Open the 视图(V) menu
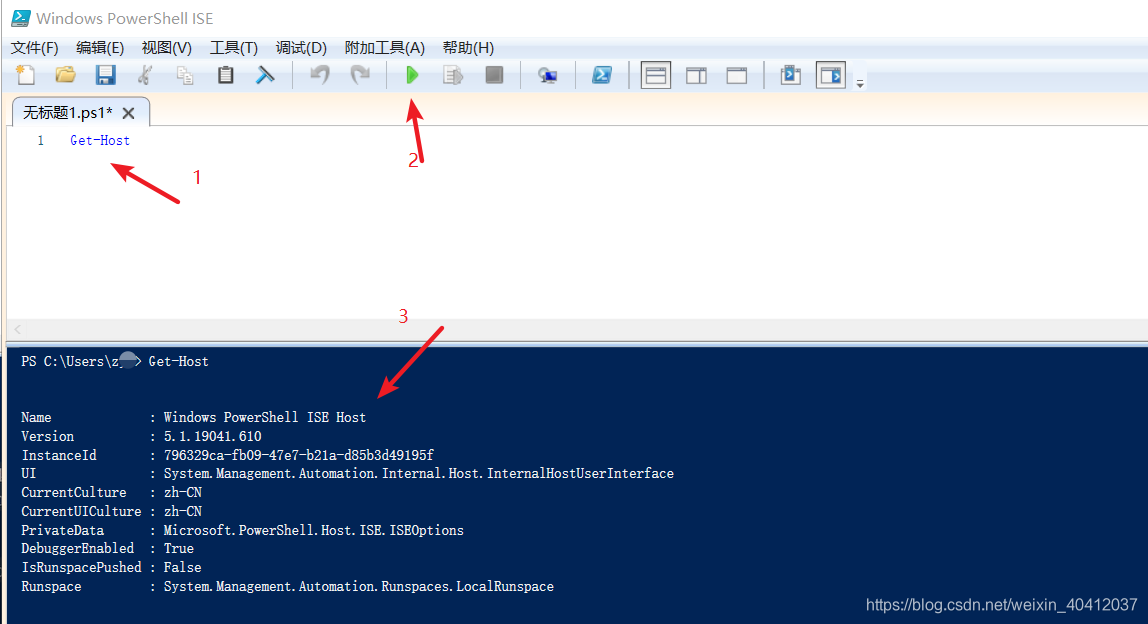This screenshot has width=1148, height=624. tap(166, 48)
